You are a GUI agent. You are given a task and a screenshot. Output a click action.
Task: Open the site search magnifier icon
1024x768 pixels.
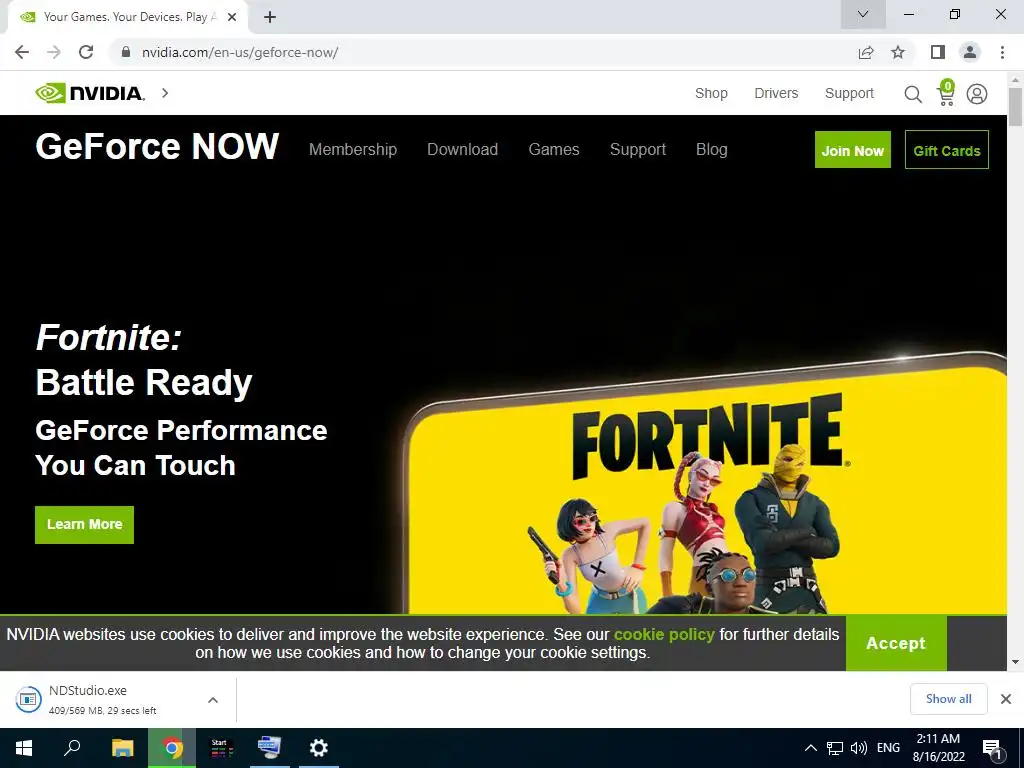coord(913,95)
